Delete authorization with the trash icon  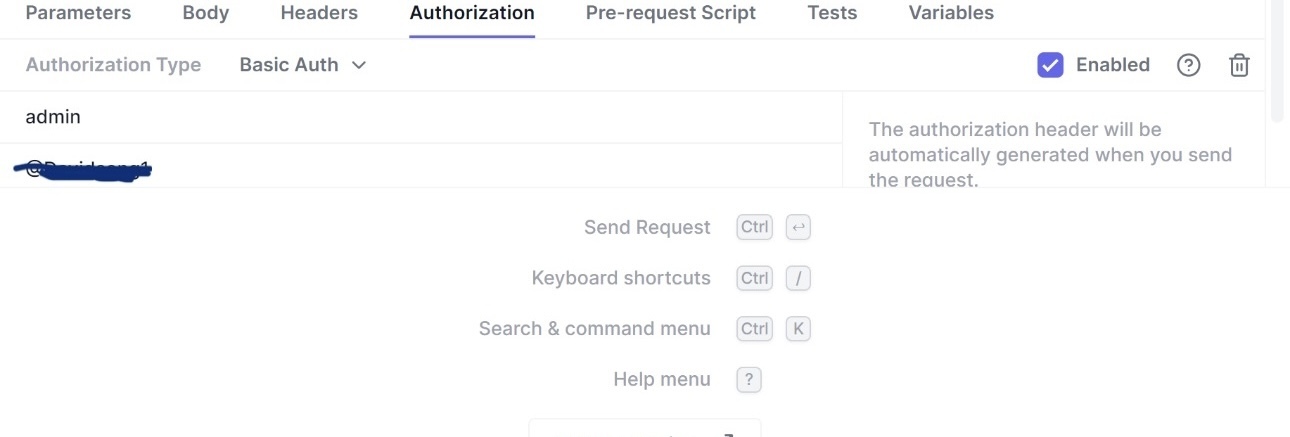1239,65
